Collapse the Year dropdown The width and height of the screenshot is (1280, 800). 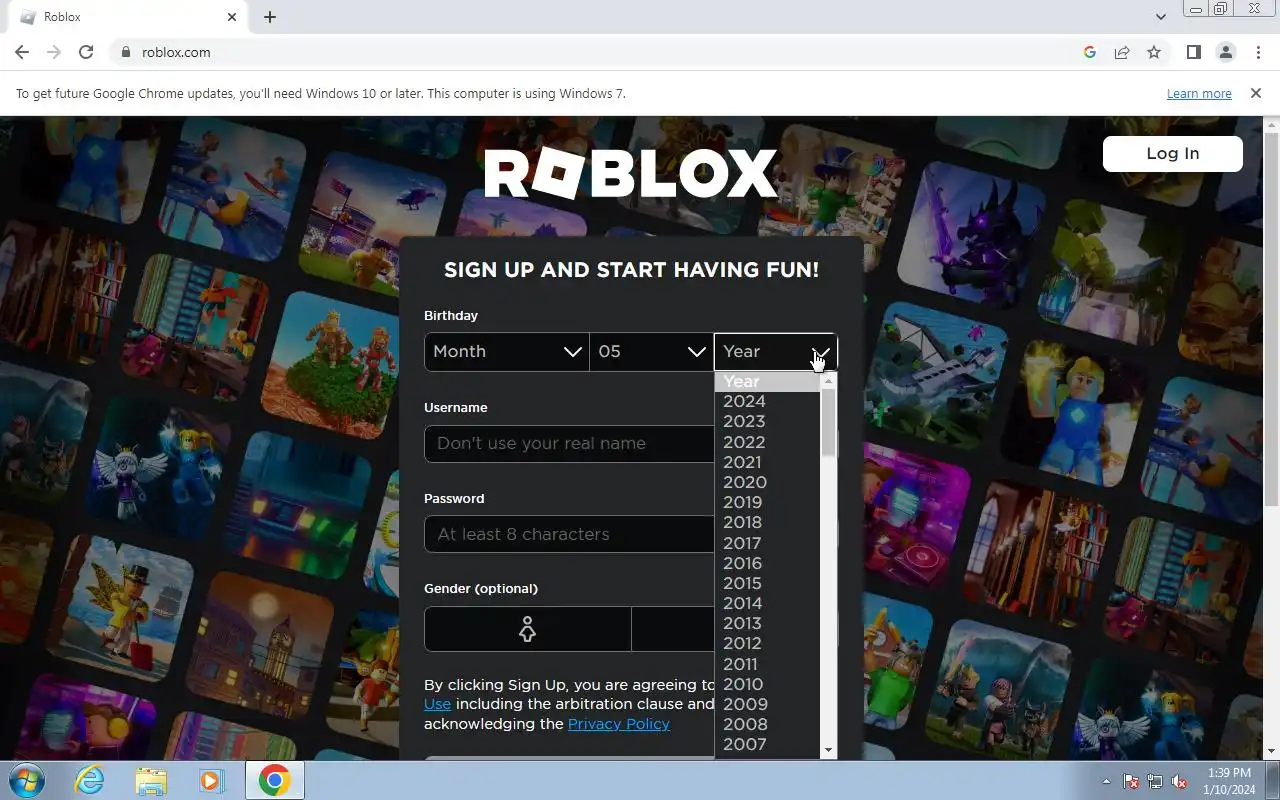pos(776,352)
